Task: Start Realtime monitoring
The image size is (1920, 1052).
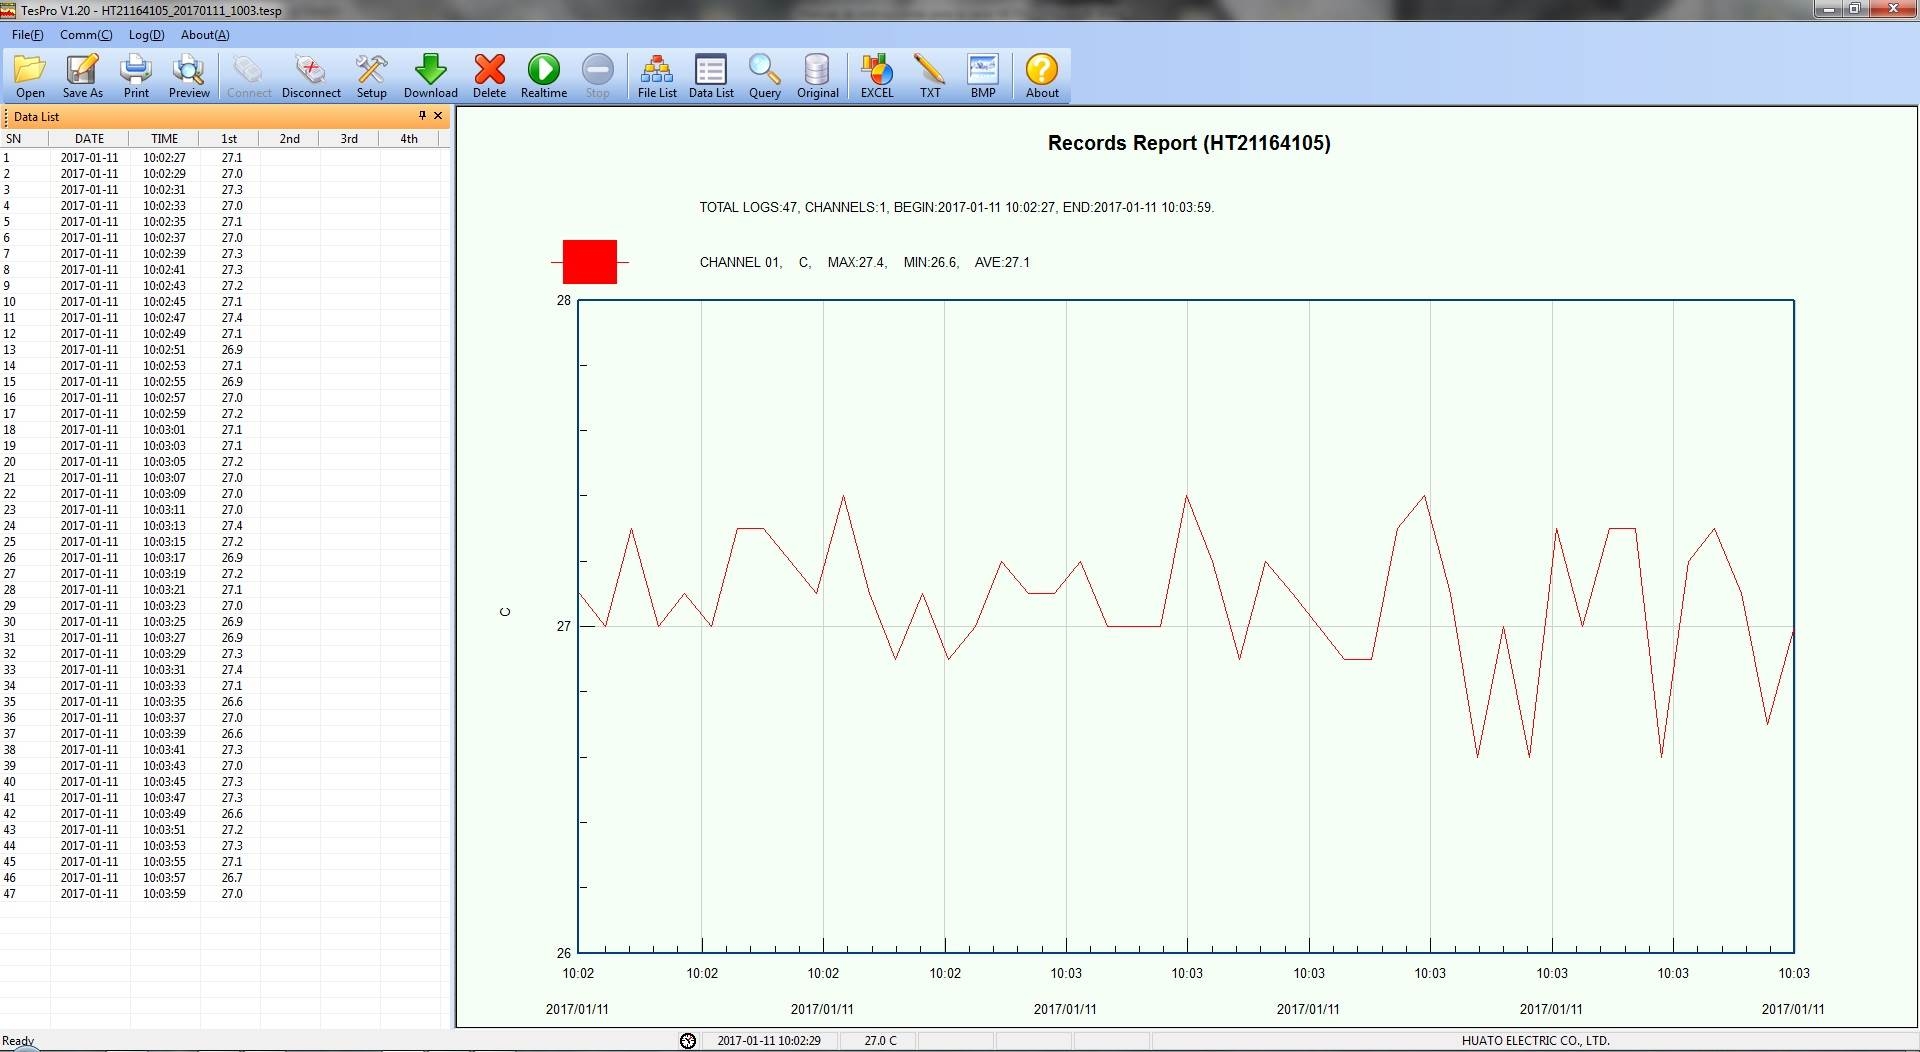Action: click(x=543, y=76)
